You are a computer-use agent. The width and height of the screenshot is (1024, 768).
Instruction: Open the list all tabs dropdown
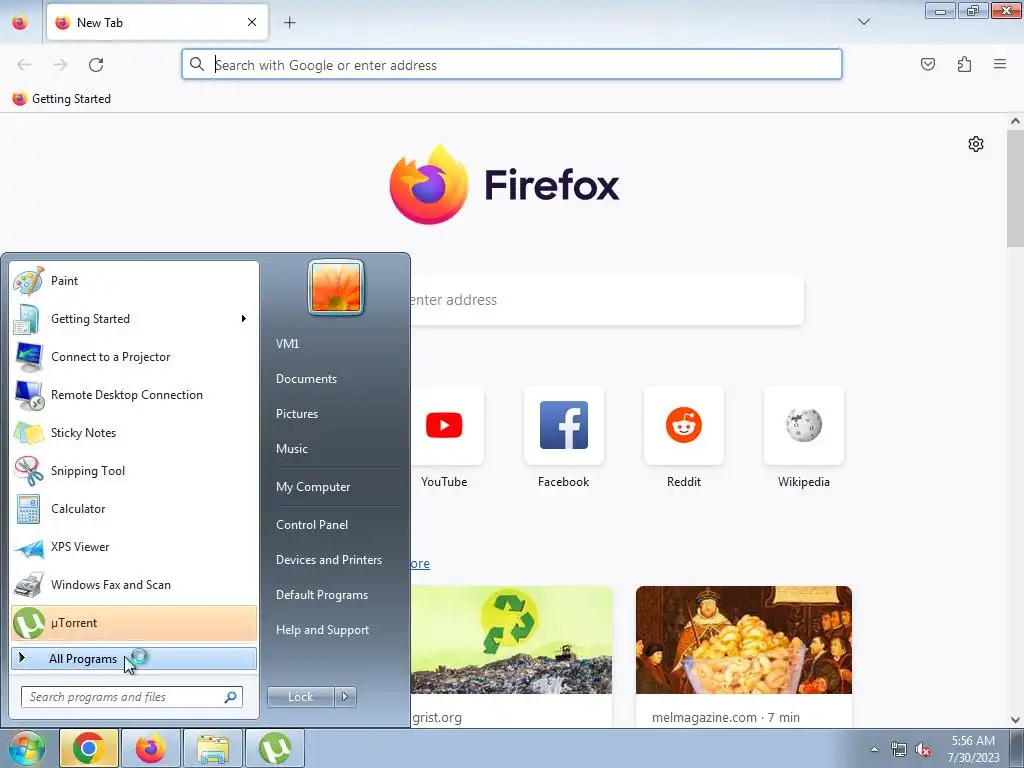[863, 22]
